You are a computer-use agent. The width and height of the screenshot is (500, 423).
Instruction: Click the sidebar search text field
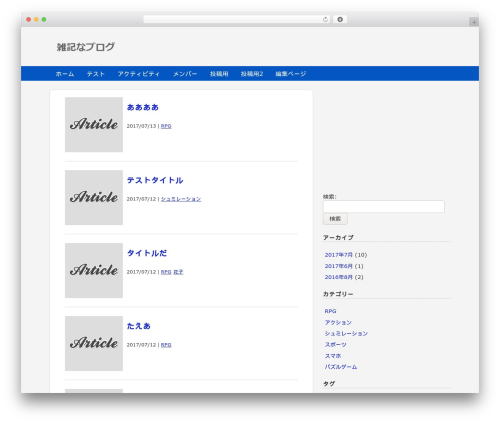pyautogui.click(x=384, y=206)
